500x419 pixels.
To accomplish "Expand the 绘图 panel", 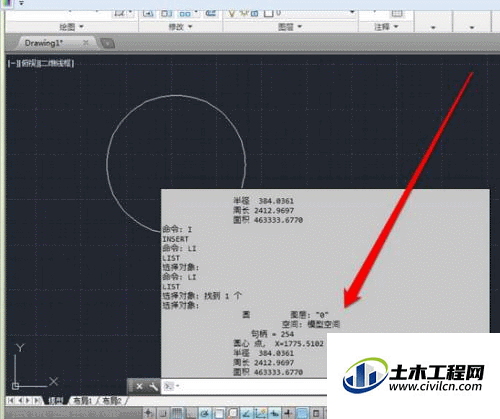I will (x=71, y=27).
